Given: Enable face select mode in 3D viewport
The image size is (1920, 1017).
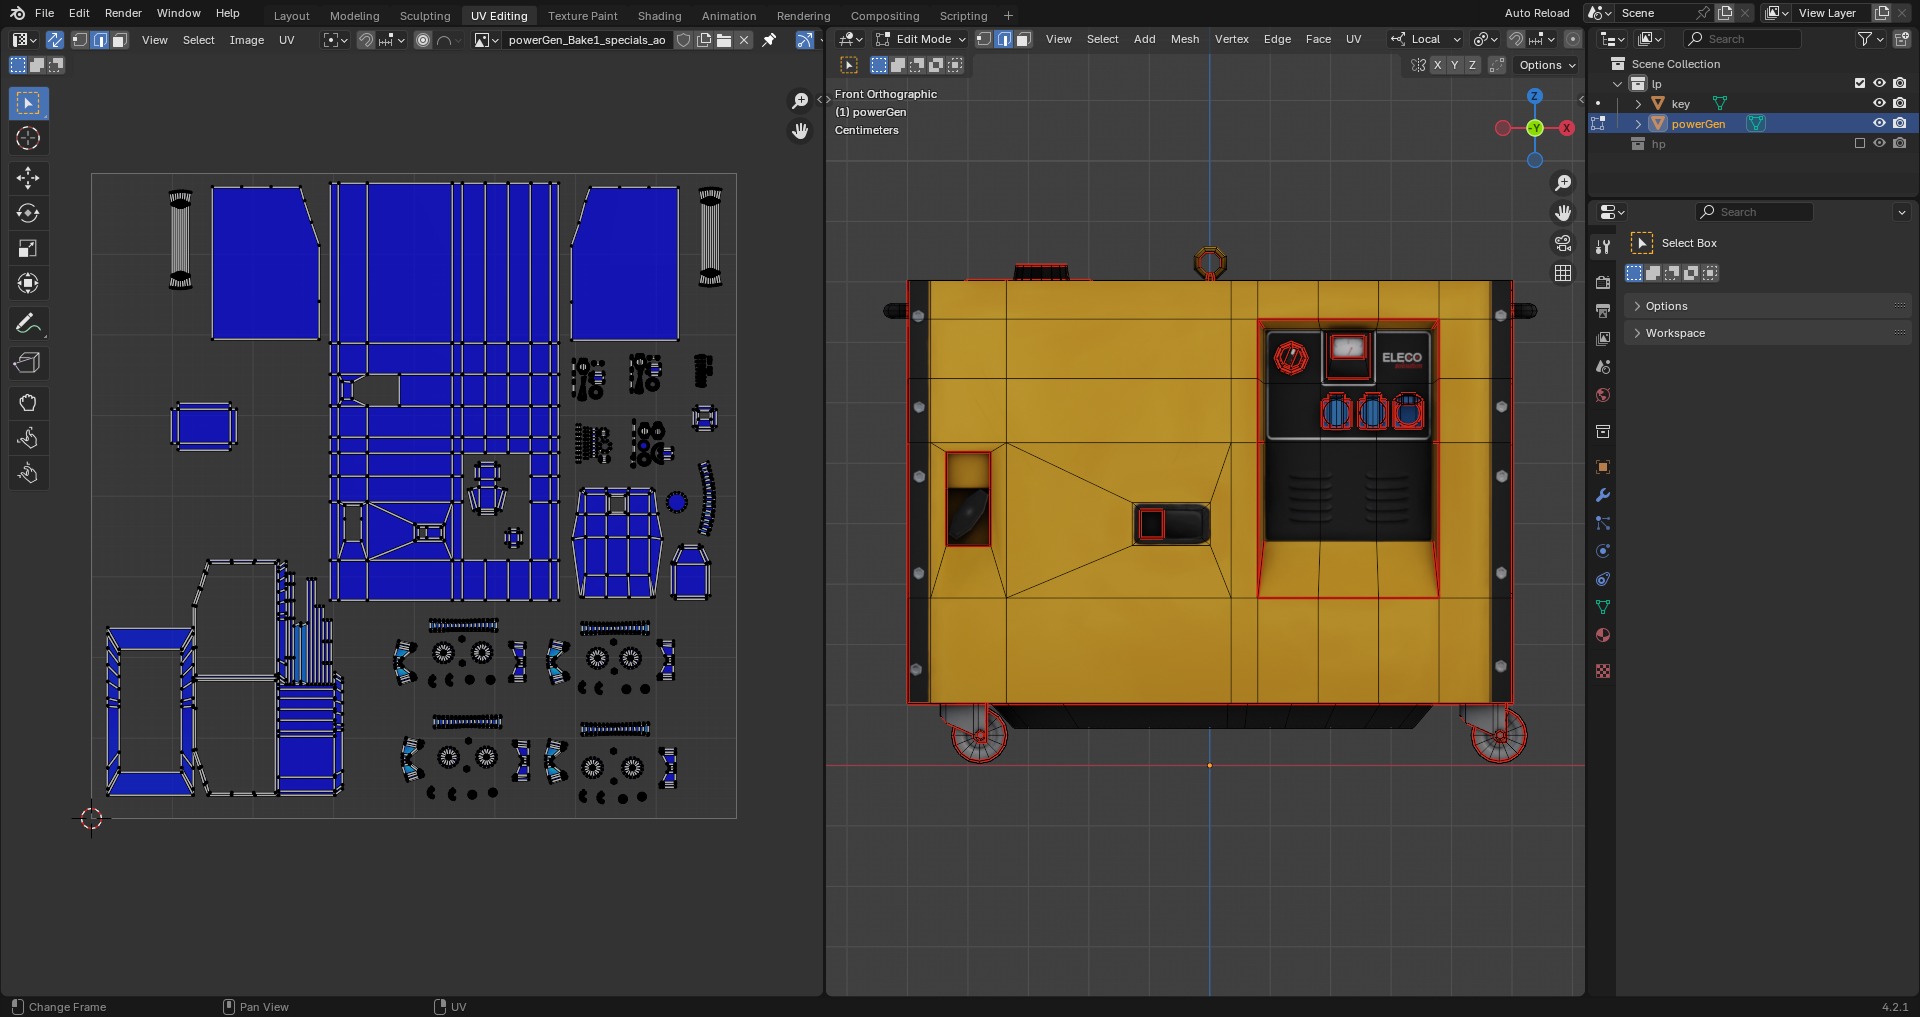Looking at the screenshot, I should pyautogui.click(x=1023, y=39).
